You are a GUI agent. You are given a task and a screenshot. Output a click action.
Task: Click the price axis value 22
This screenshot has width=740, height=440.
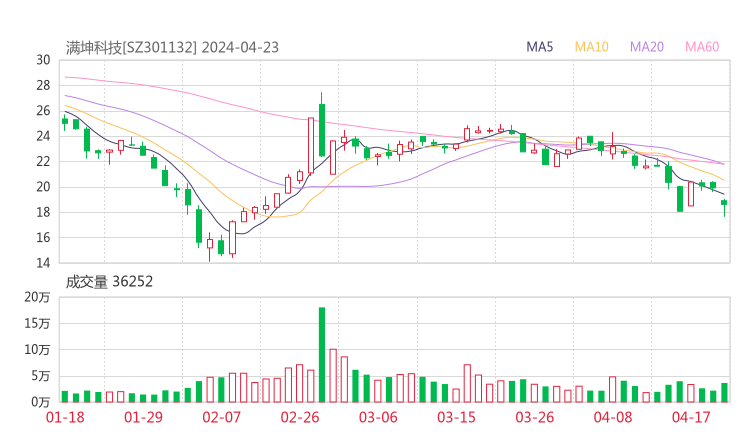tap(43, 161)
